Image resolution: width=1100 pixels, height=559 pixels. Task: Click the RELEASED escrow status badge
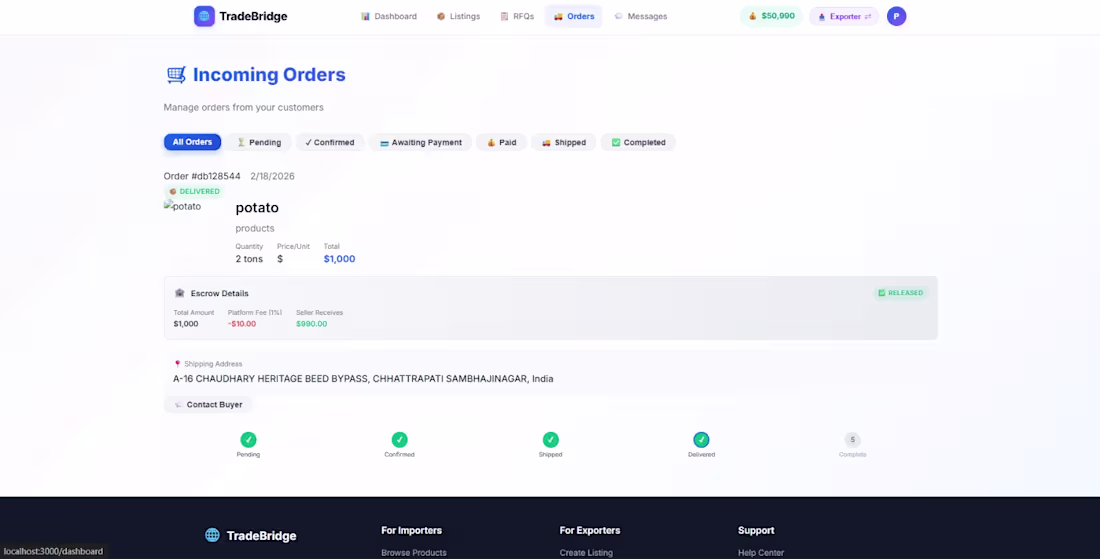(x=900, y=292)
